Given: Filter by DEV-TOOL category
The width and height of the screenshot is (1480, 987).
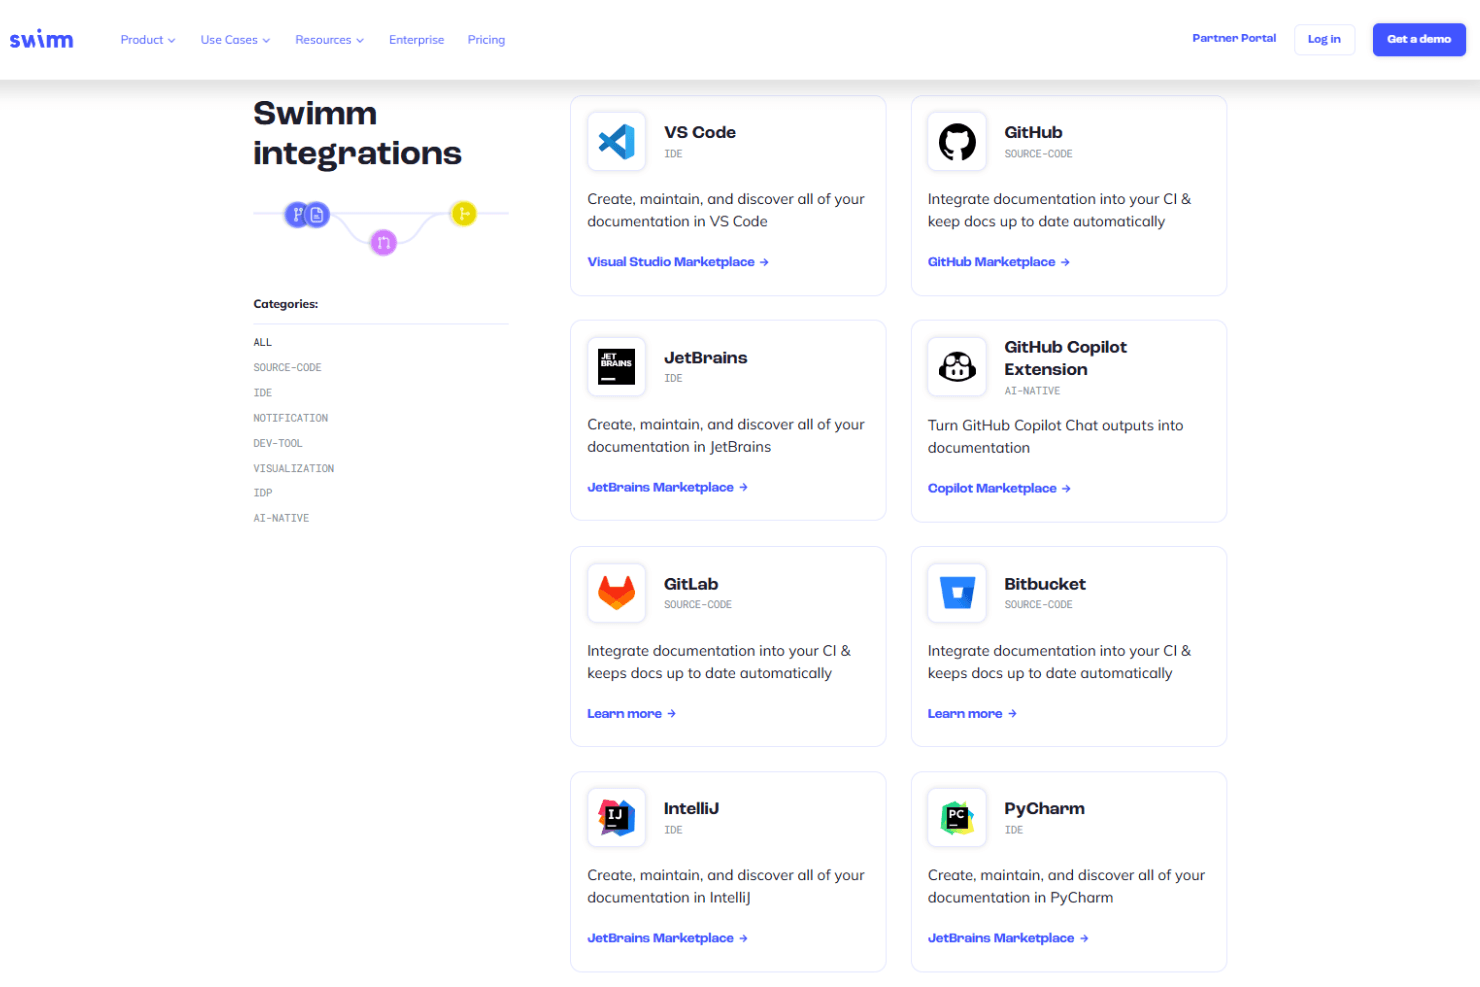Looking at the screenshot, I should pyautogui.click(x=278, y=443).
